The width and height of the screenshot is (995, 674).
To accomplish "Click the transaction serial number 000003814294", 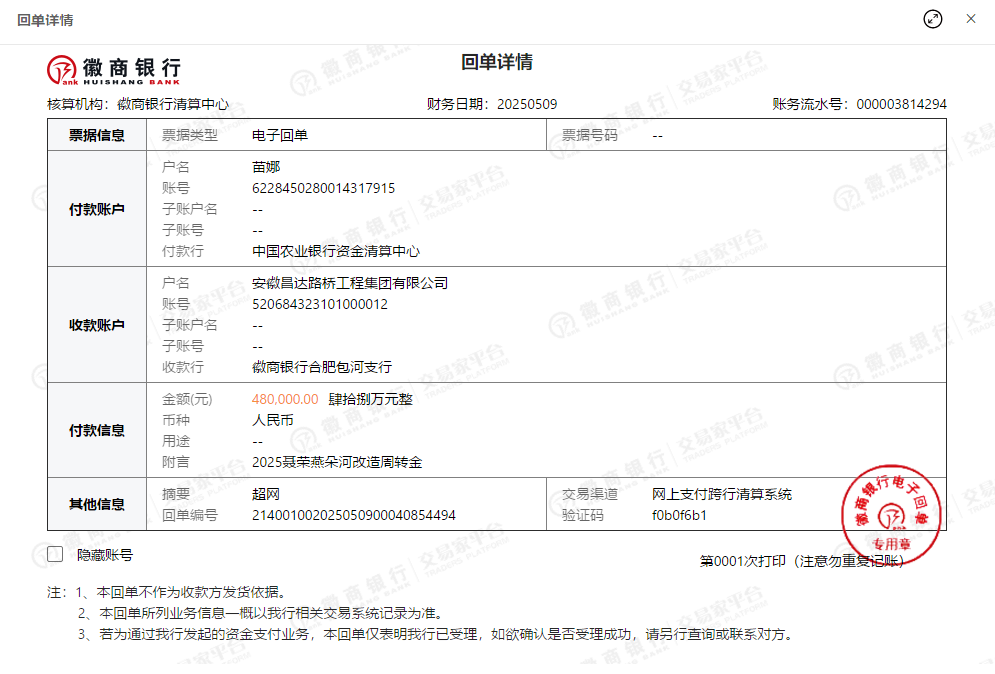I will click(x=901, y=104).
